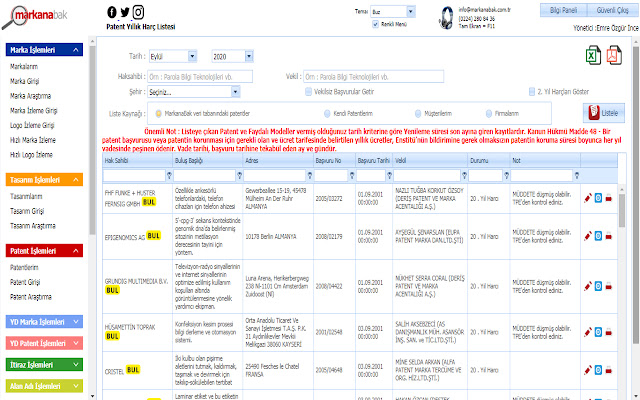Check the Vekilsiz Başvurular Getir option
The width and height of the screenshot is (640, 400).
(x=309, y=91)
